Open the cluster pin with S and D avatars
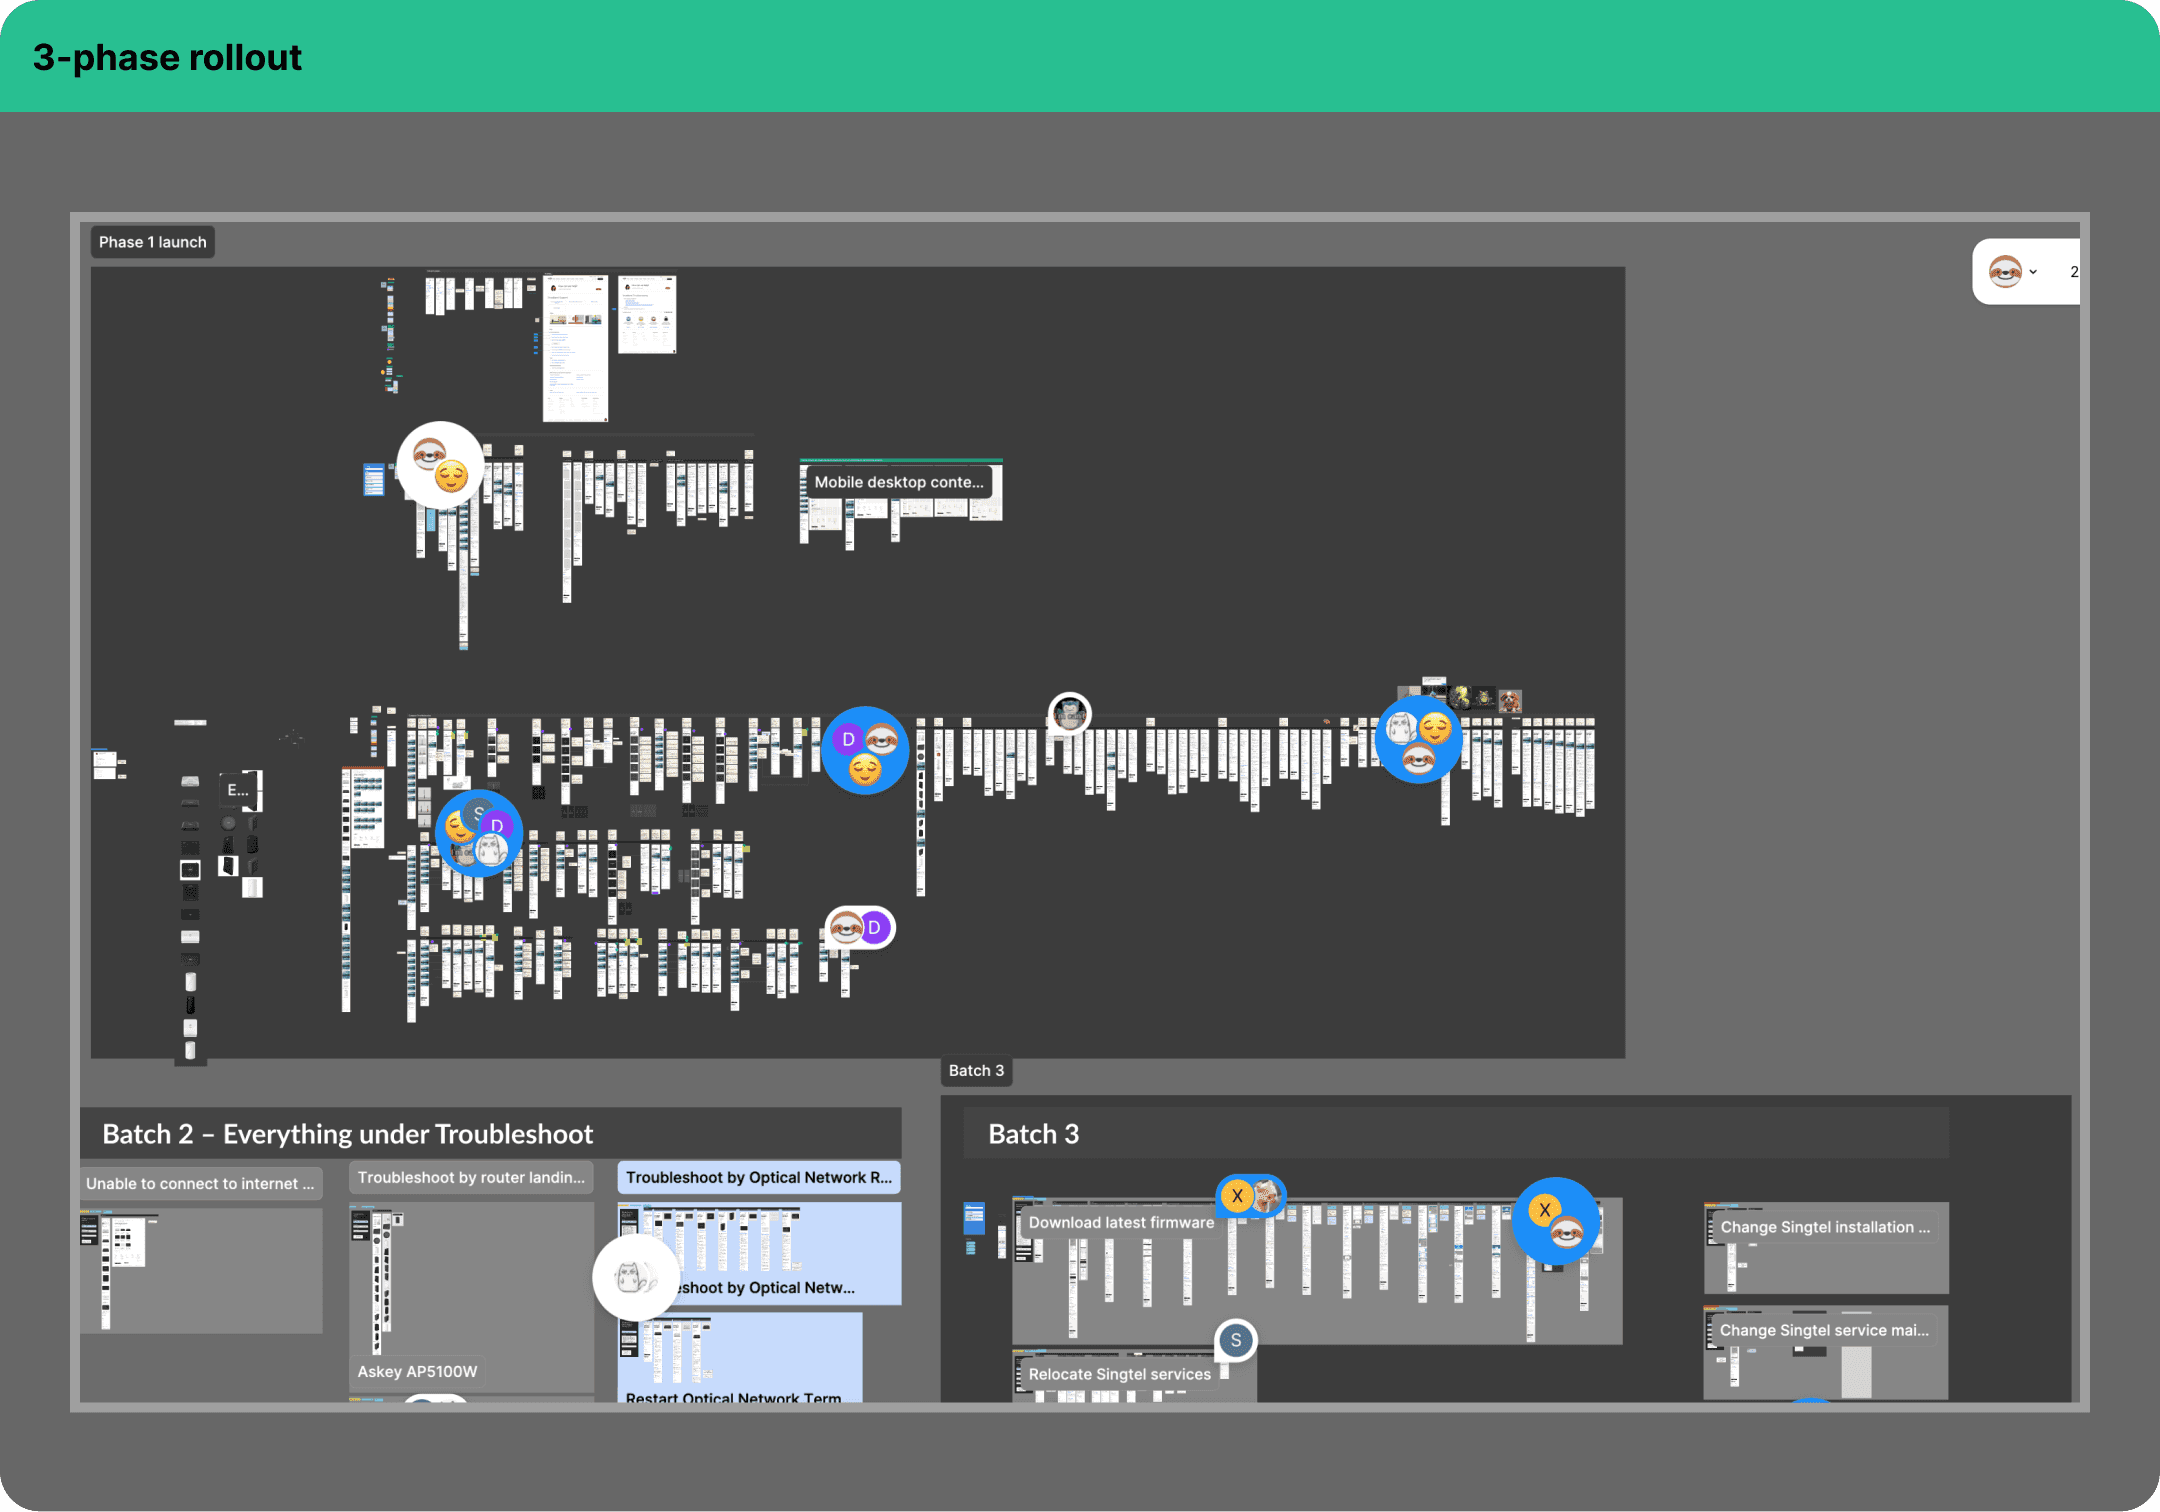 [x=479, y=834]
